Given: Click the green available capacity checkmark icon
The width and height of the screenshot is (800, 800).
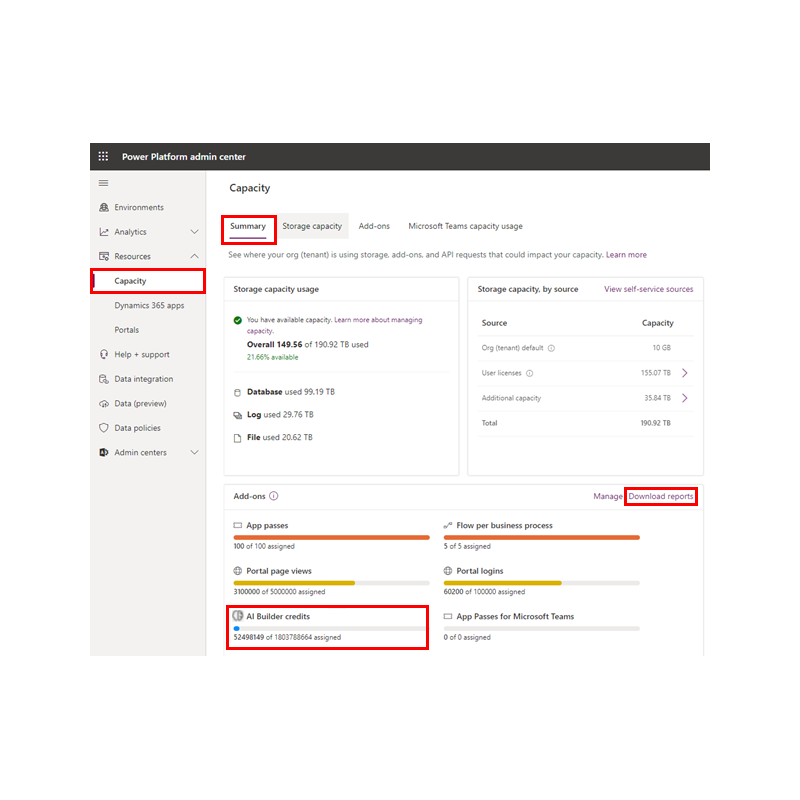Looking at the screenshot, I should click(238, 320).
